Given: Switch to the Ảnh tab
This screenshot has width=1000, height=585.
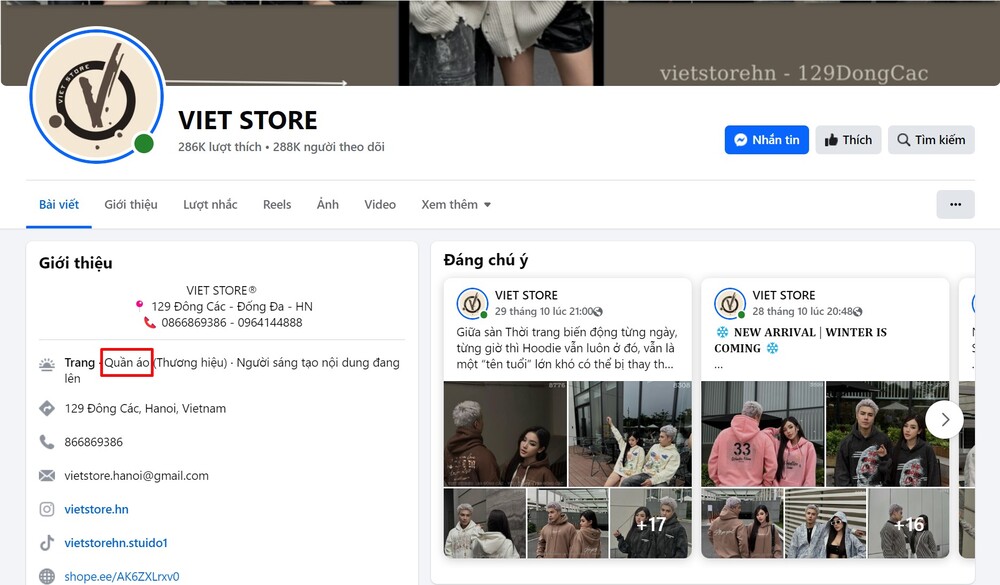Looking at the screenshot, I should click(328, 205).
